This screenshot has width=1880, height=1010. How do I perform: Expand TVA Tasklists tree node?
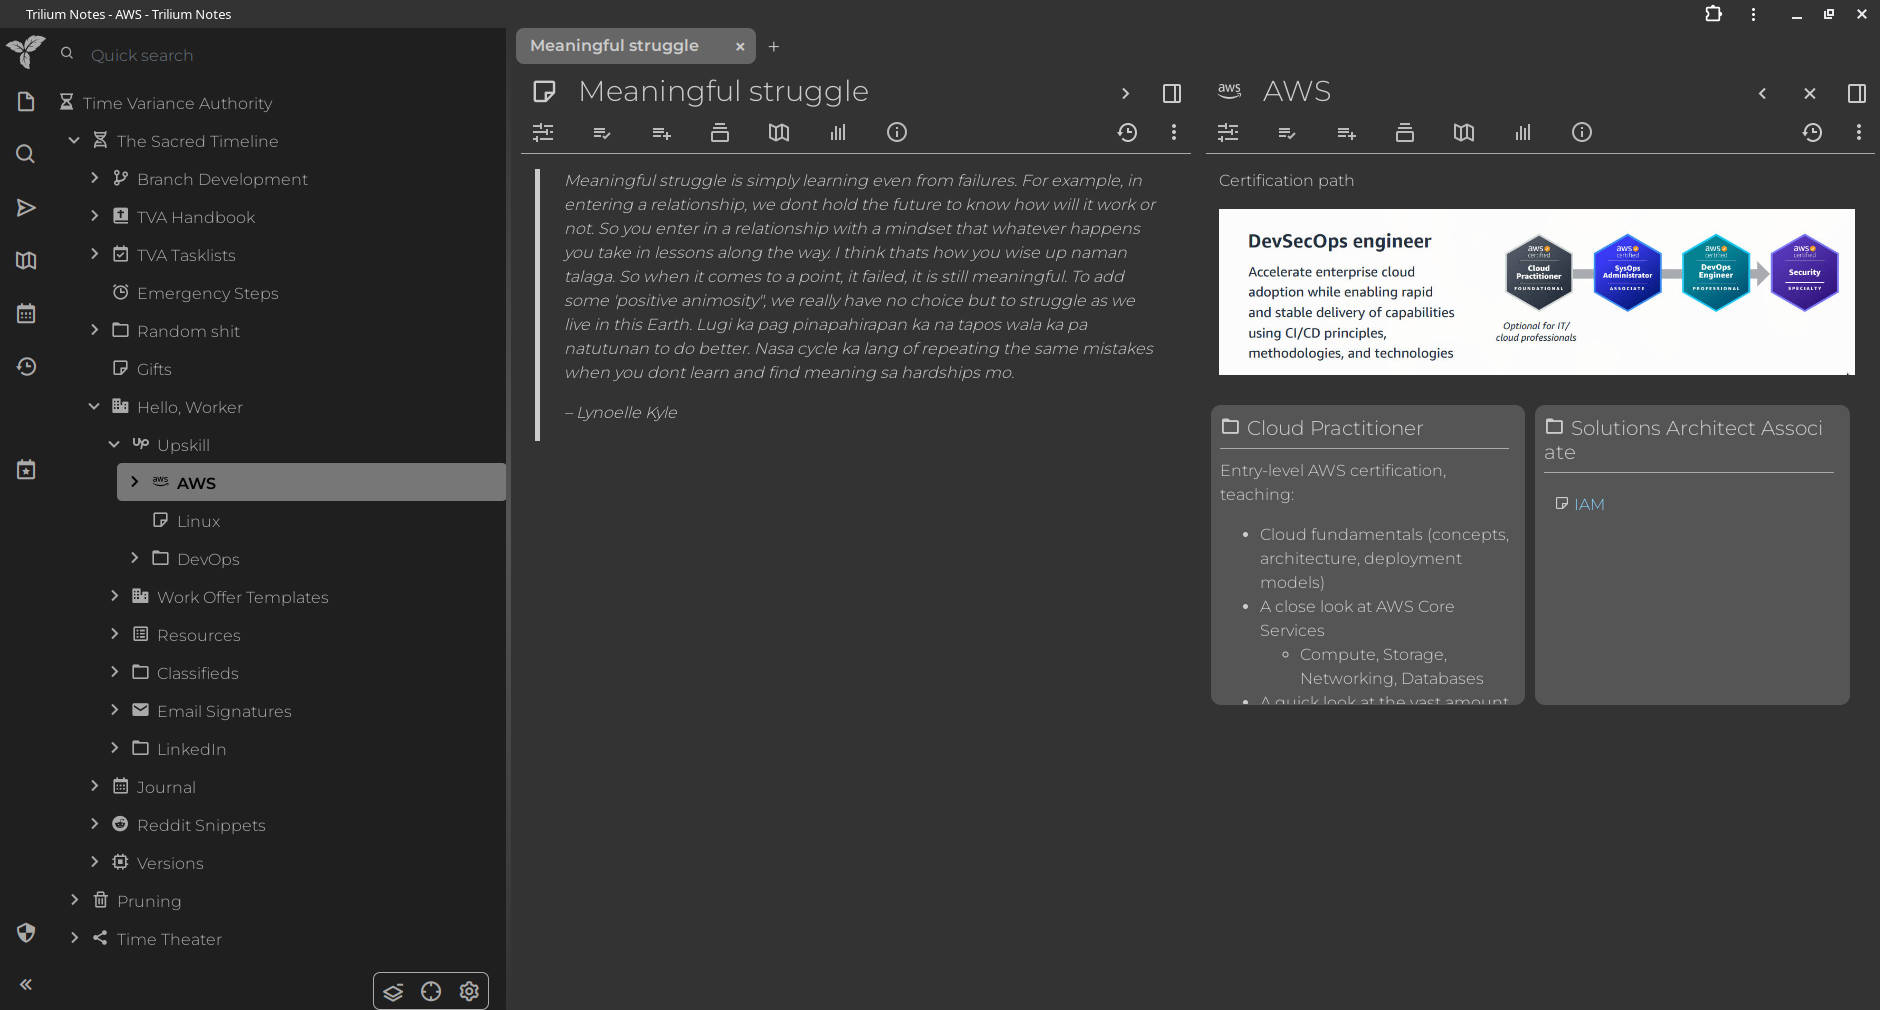click(x=94, y=254)
